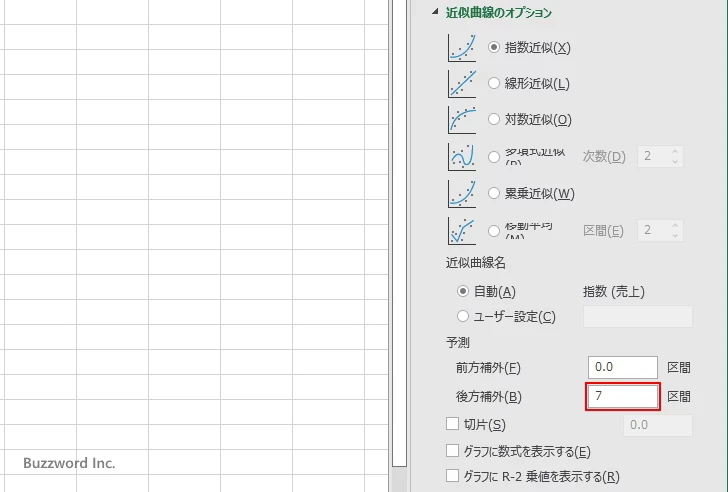This screenshot has height=492, width=728.
Task: Select the polynomial approximation radio button
Action: point(494,156)
